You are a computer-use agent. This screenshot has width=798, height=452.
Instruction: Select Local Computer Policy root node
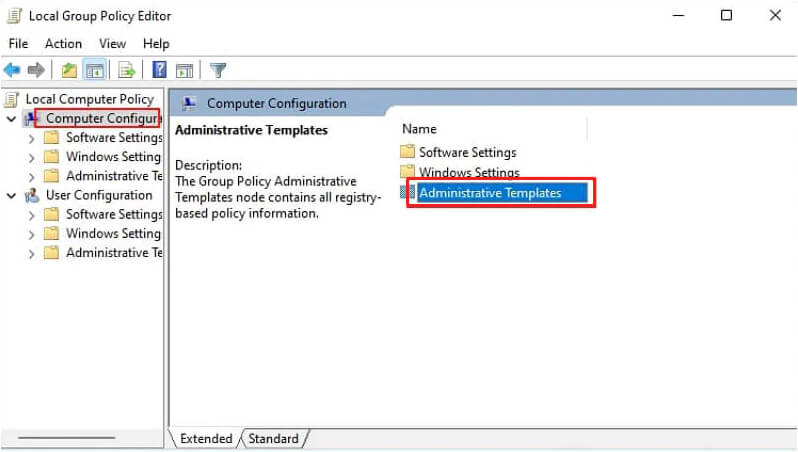90,99
